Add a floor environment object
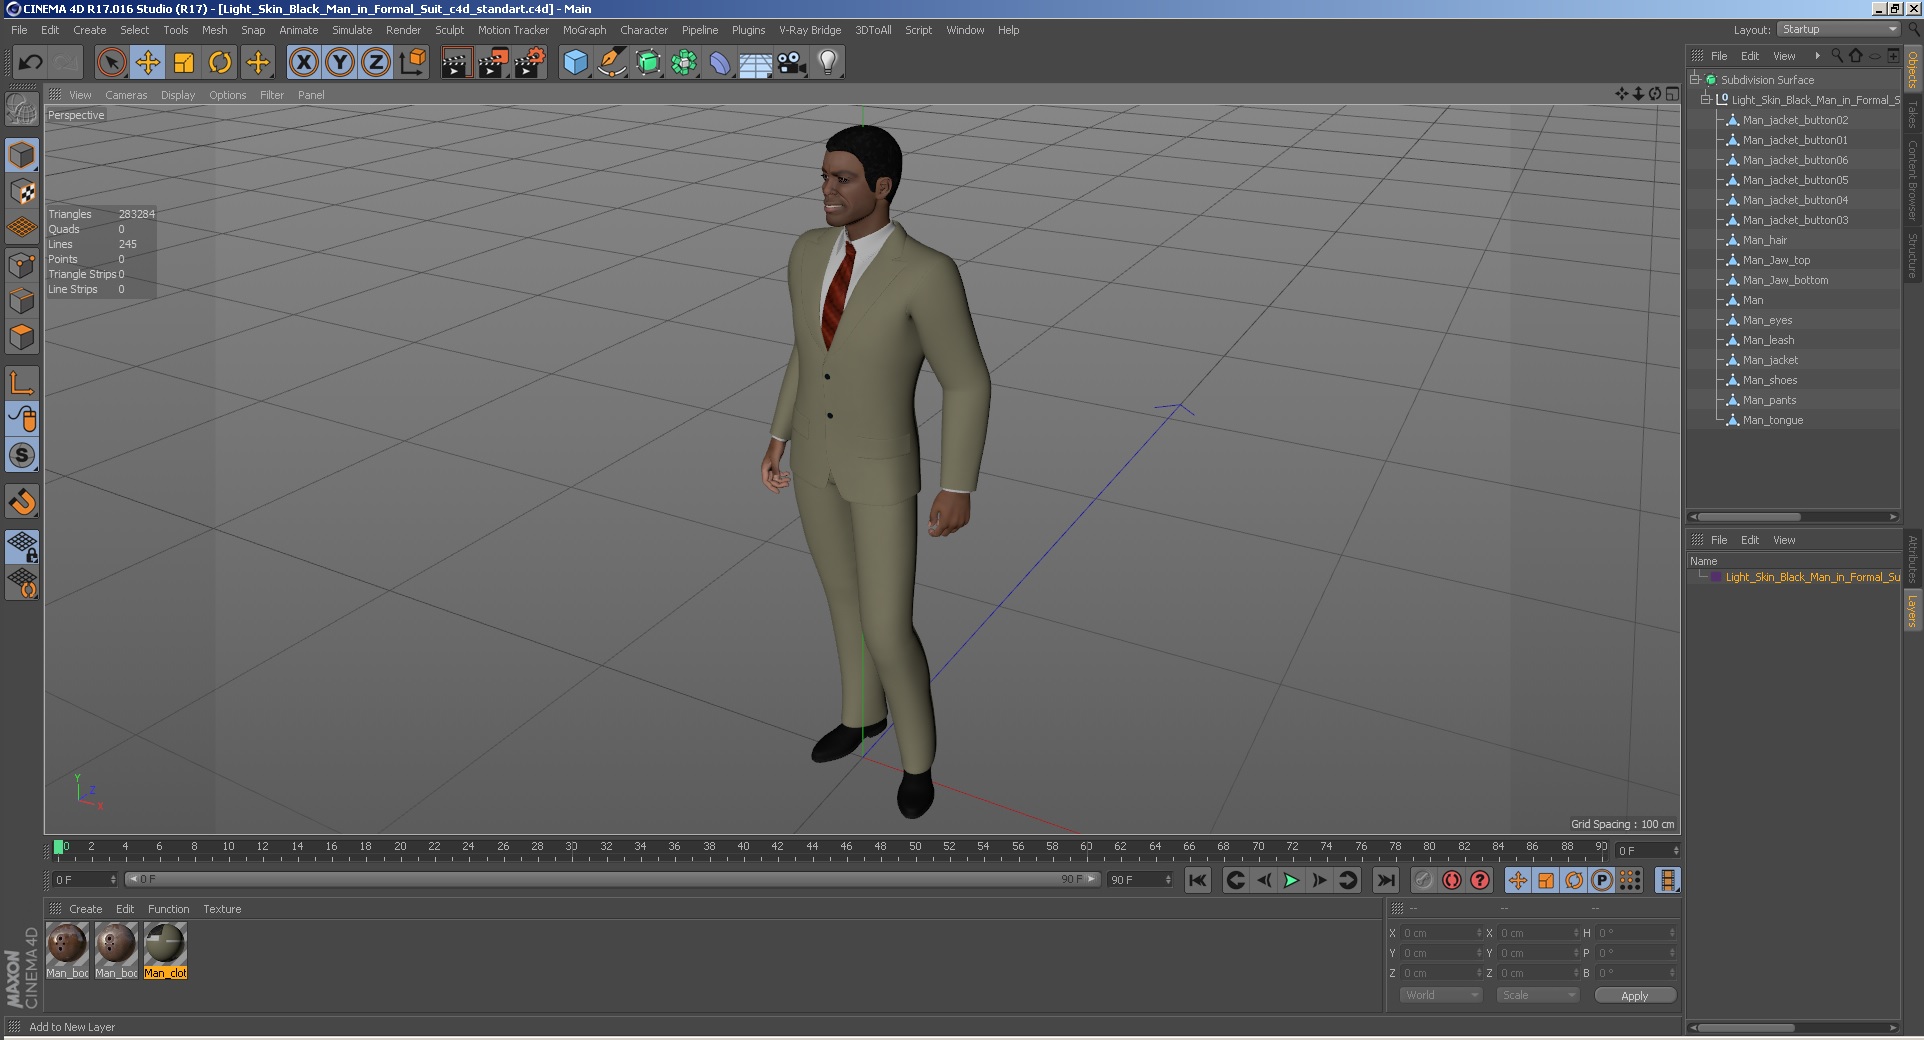The width and height of the screenshot is (1924, 1040). point(756,63)
